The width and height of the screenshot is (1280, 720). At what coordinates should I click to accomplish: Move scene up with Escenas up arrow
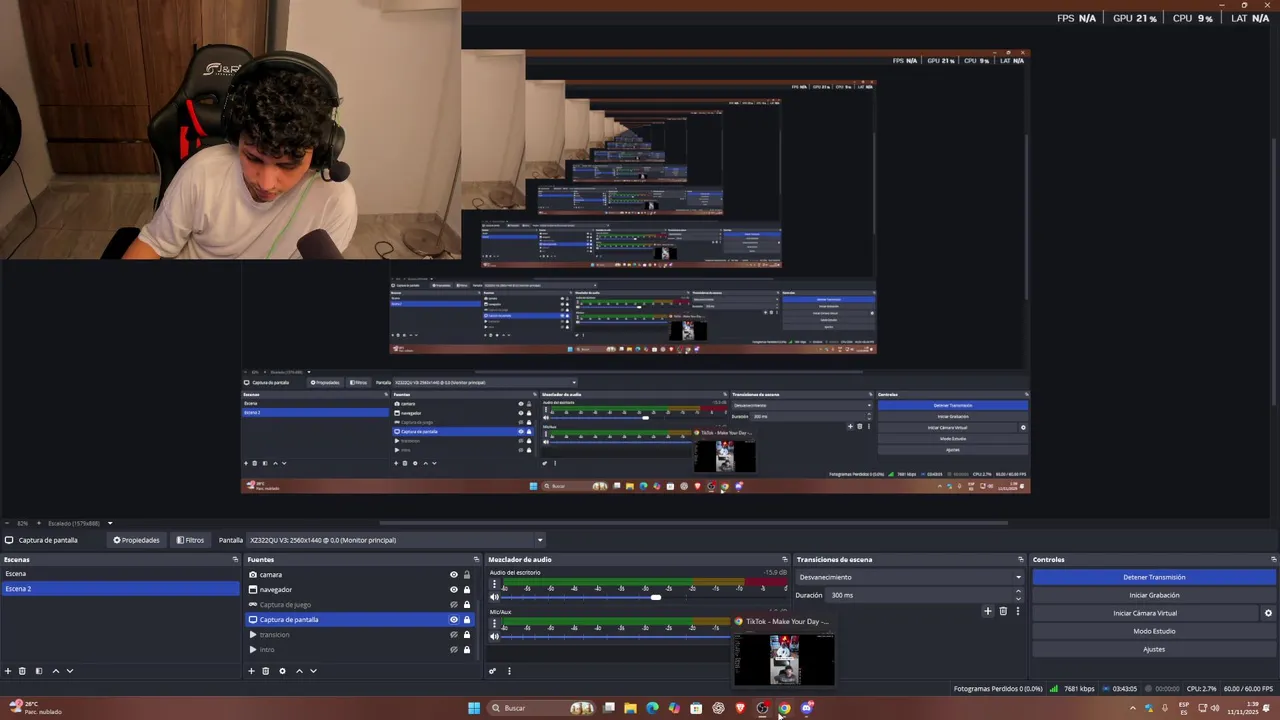point(55,671)
